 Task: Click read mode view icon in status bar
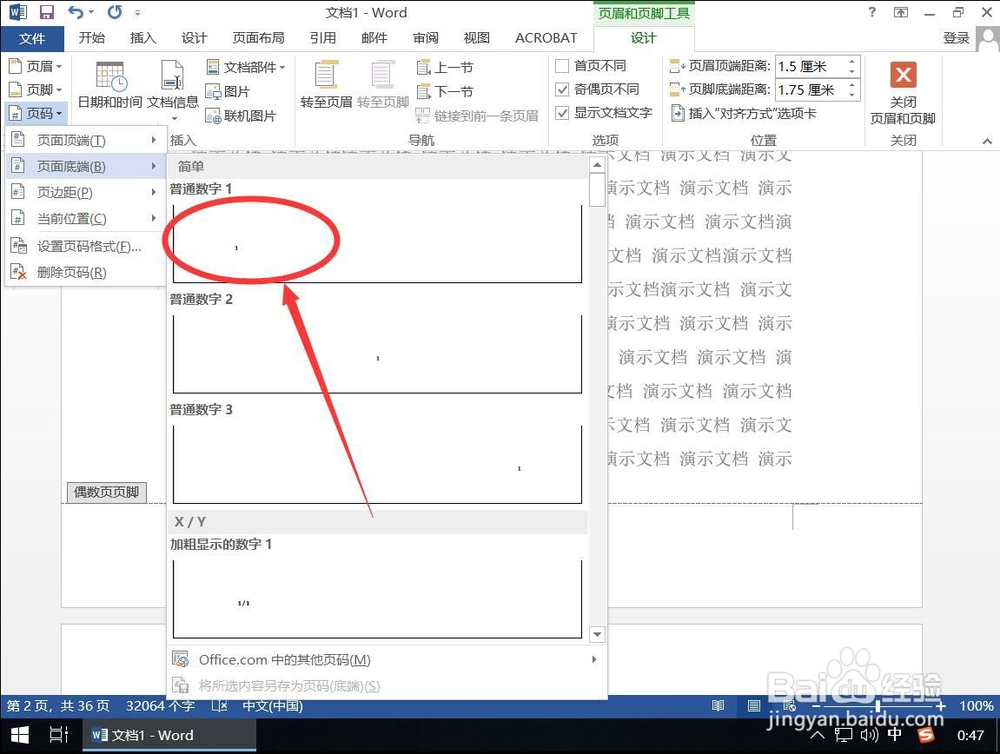(718, 706)
